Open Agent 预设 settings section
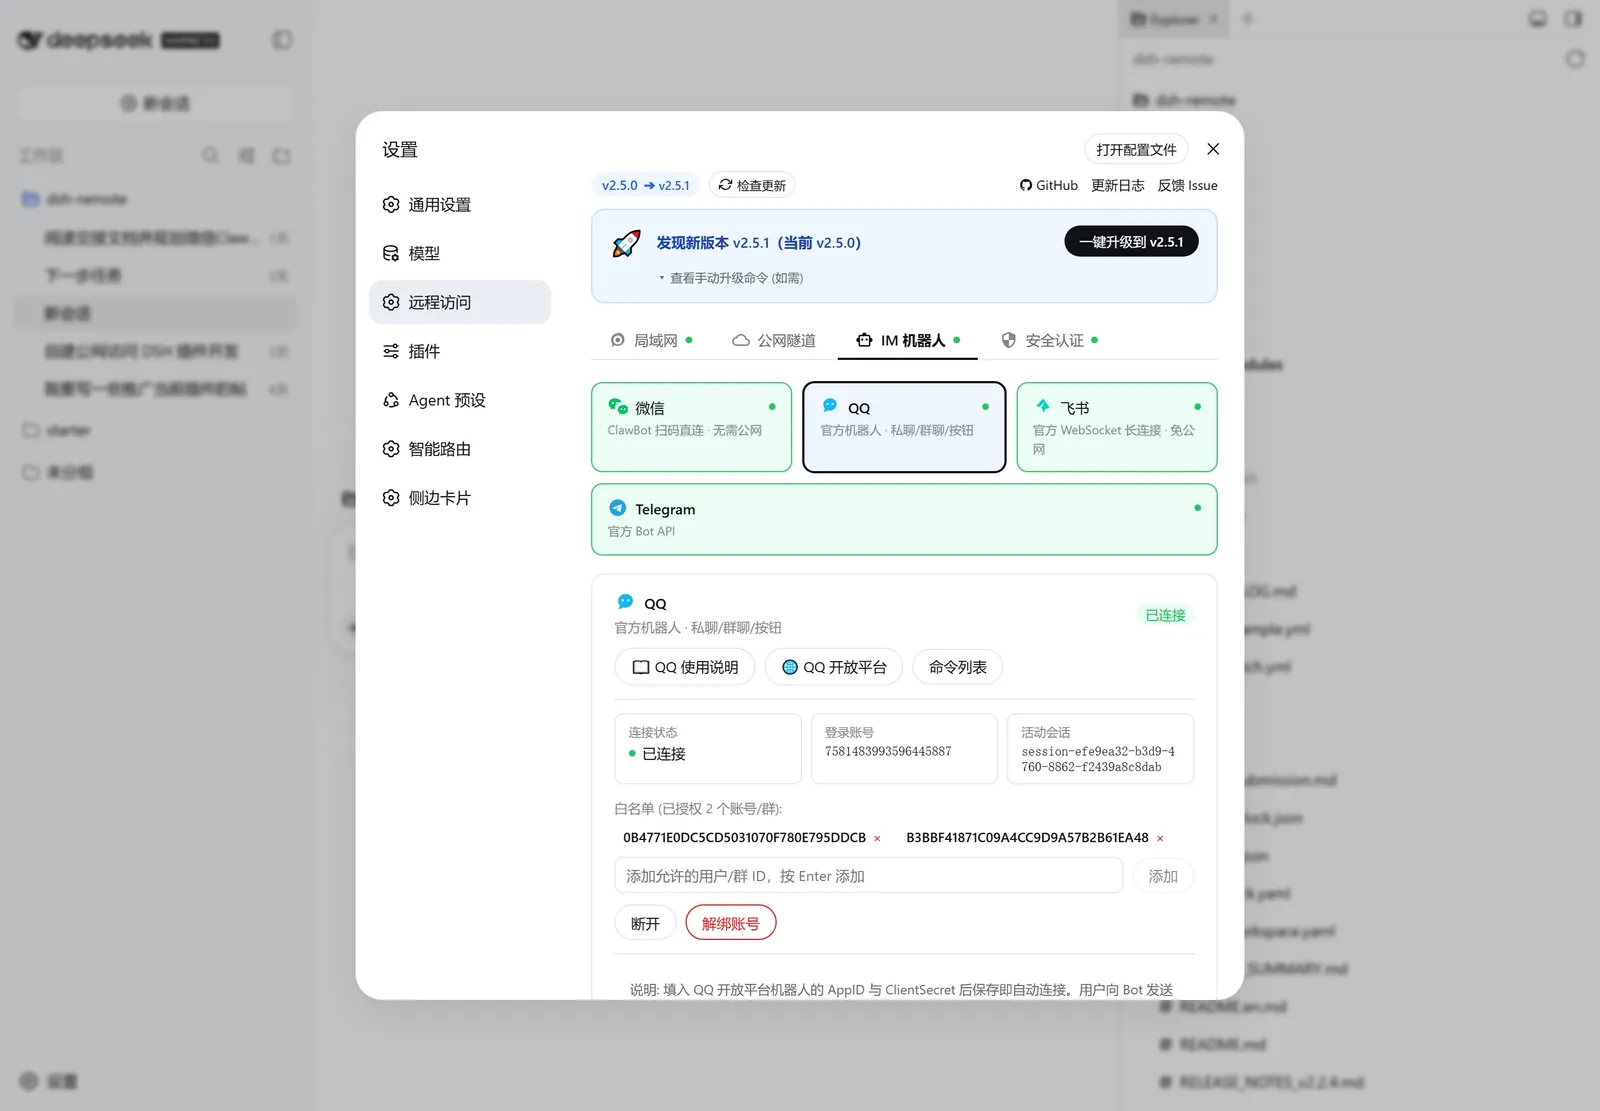This screenshot has width=1600, height=1111. click(460, 400)
